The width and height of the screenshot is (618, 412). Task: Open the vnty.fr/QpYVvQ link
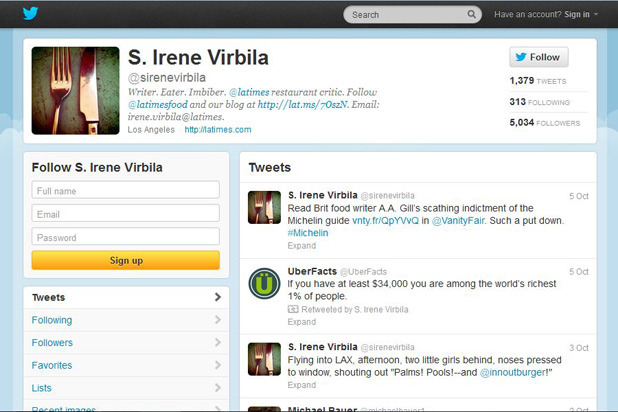385,220
